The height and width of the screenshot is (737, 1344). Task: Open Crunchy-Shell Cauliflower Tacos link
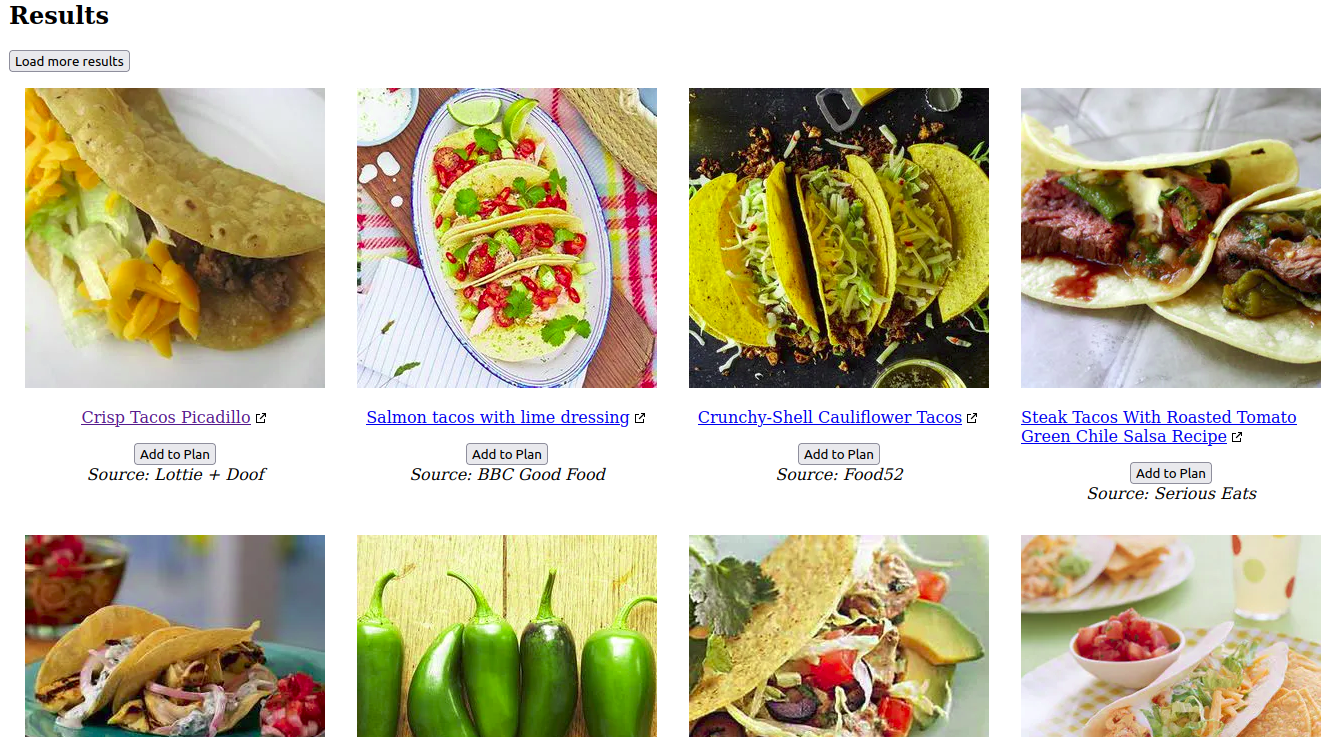coord(830,417)
